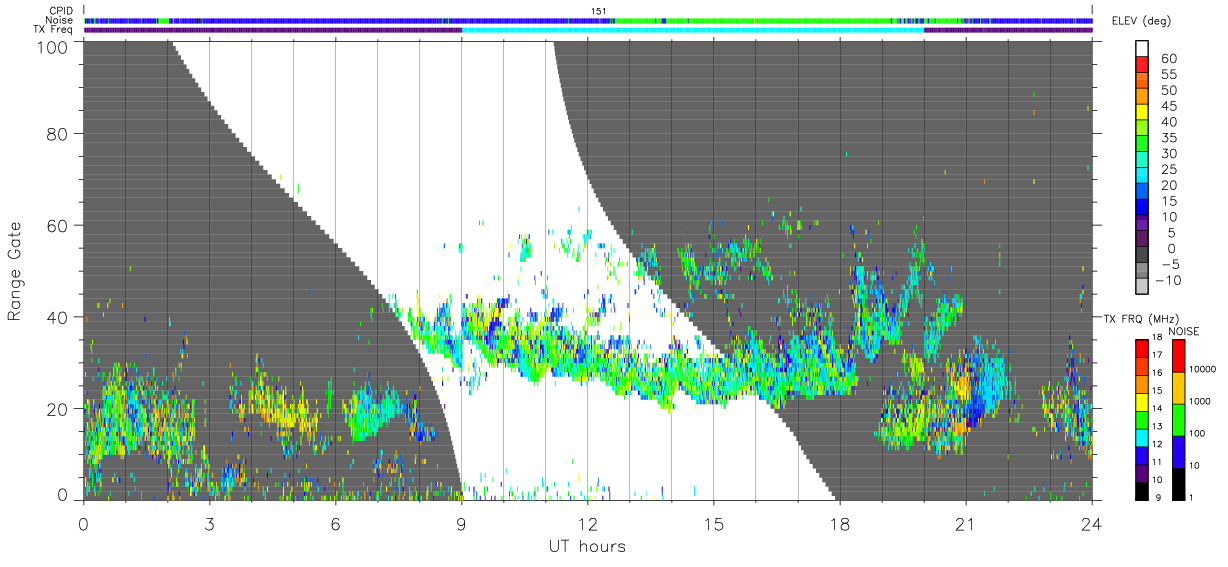Viewport: 1228px width, 567px height.
Task: Click the Range Gate axis title
Action: pyautogui.click(x=15, y=271)
